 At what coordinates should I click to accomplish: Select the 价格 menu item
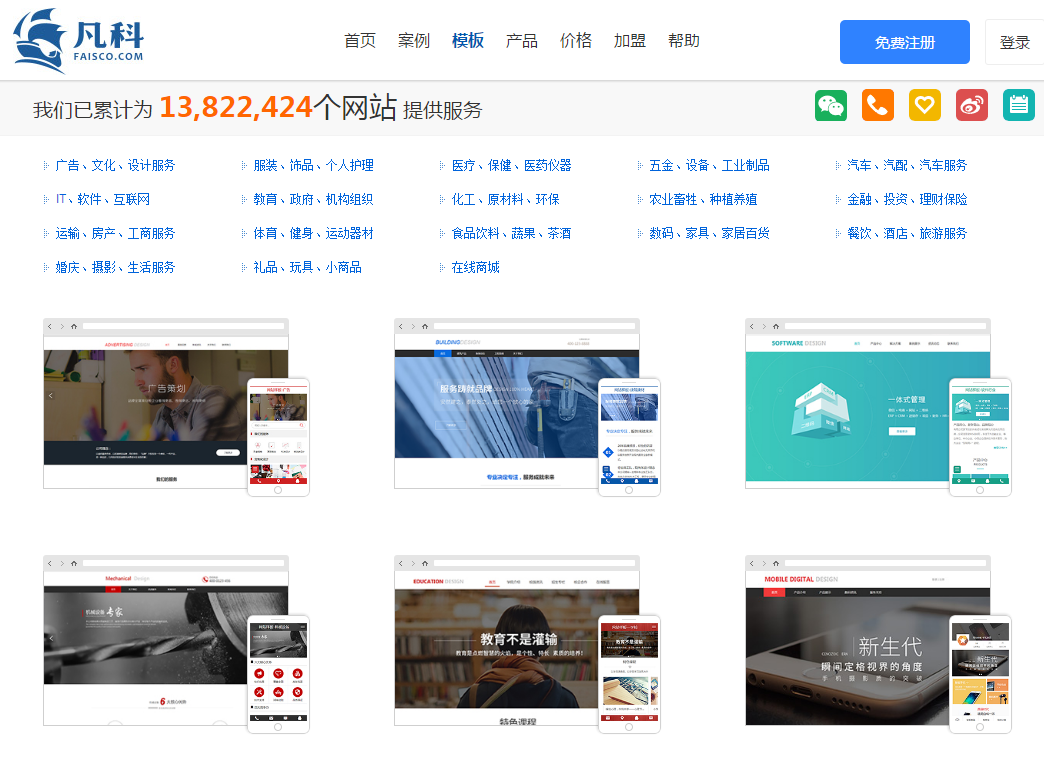click(576, 41)
